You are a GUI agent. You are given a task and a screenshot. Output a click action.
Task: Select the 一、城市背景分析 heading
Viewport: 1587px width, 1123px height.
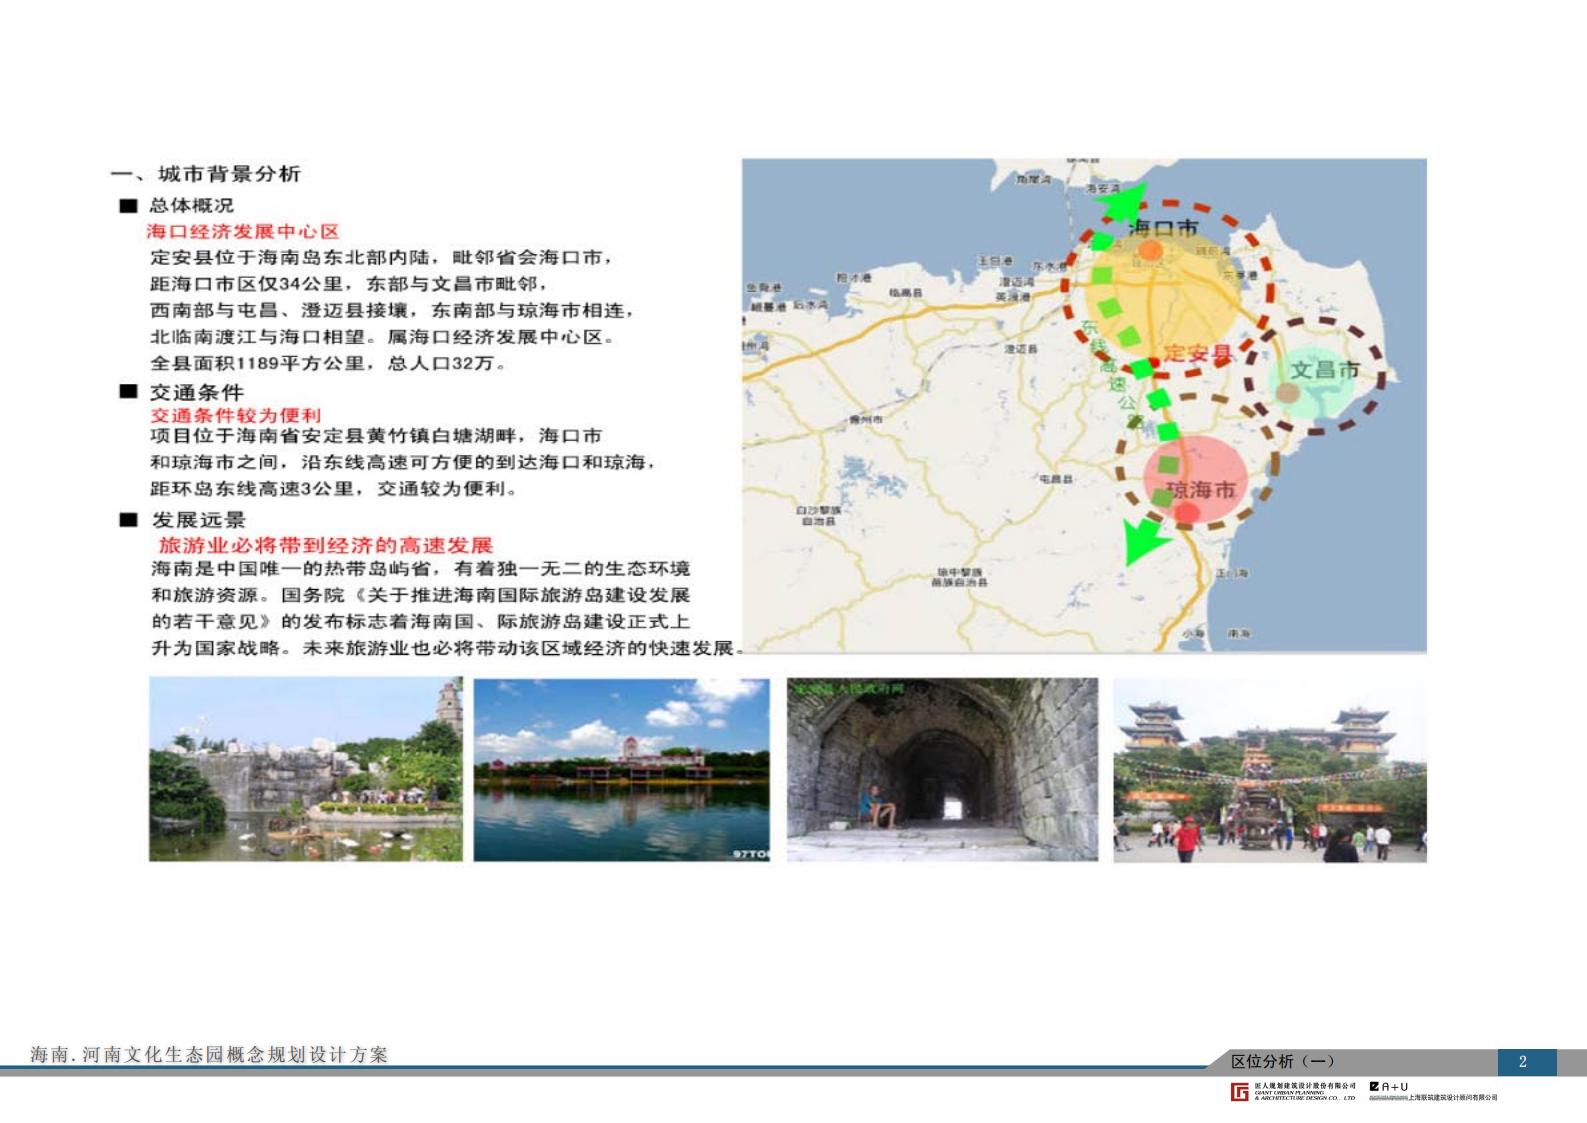tap(205, 174)
